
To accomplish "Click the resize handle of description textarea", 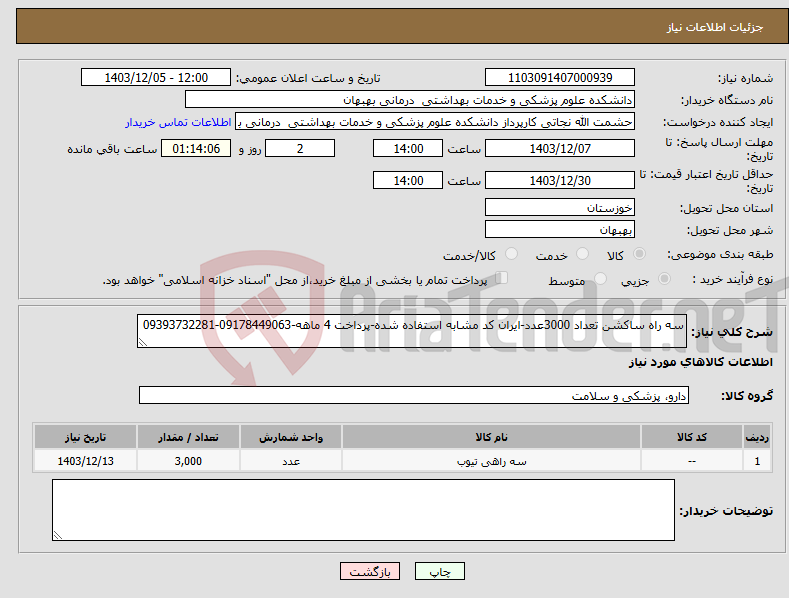I will [x=142, y=342].
